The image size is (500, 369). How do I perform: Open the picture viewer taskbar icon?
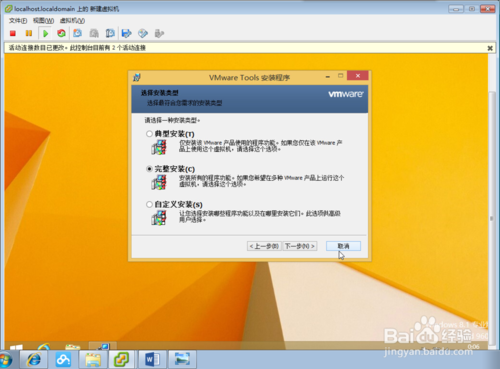pyautogui.click(x=182, y=360)
